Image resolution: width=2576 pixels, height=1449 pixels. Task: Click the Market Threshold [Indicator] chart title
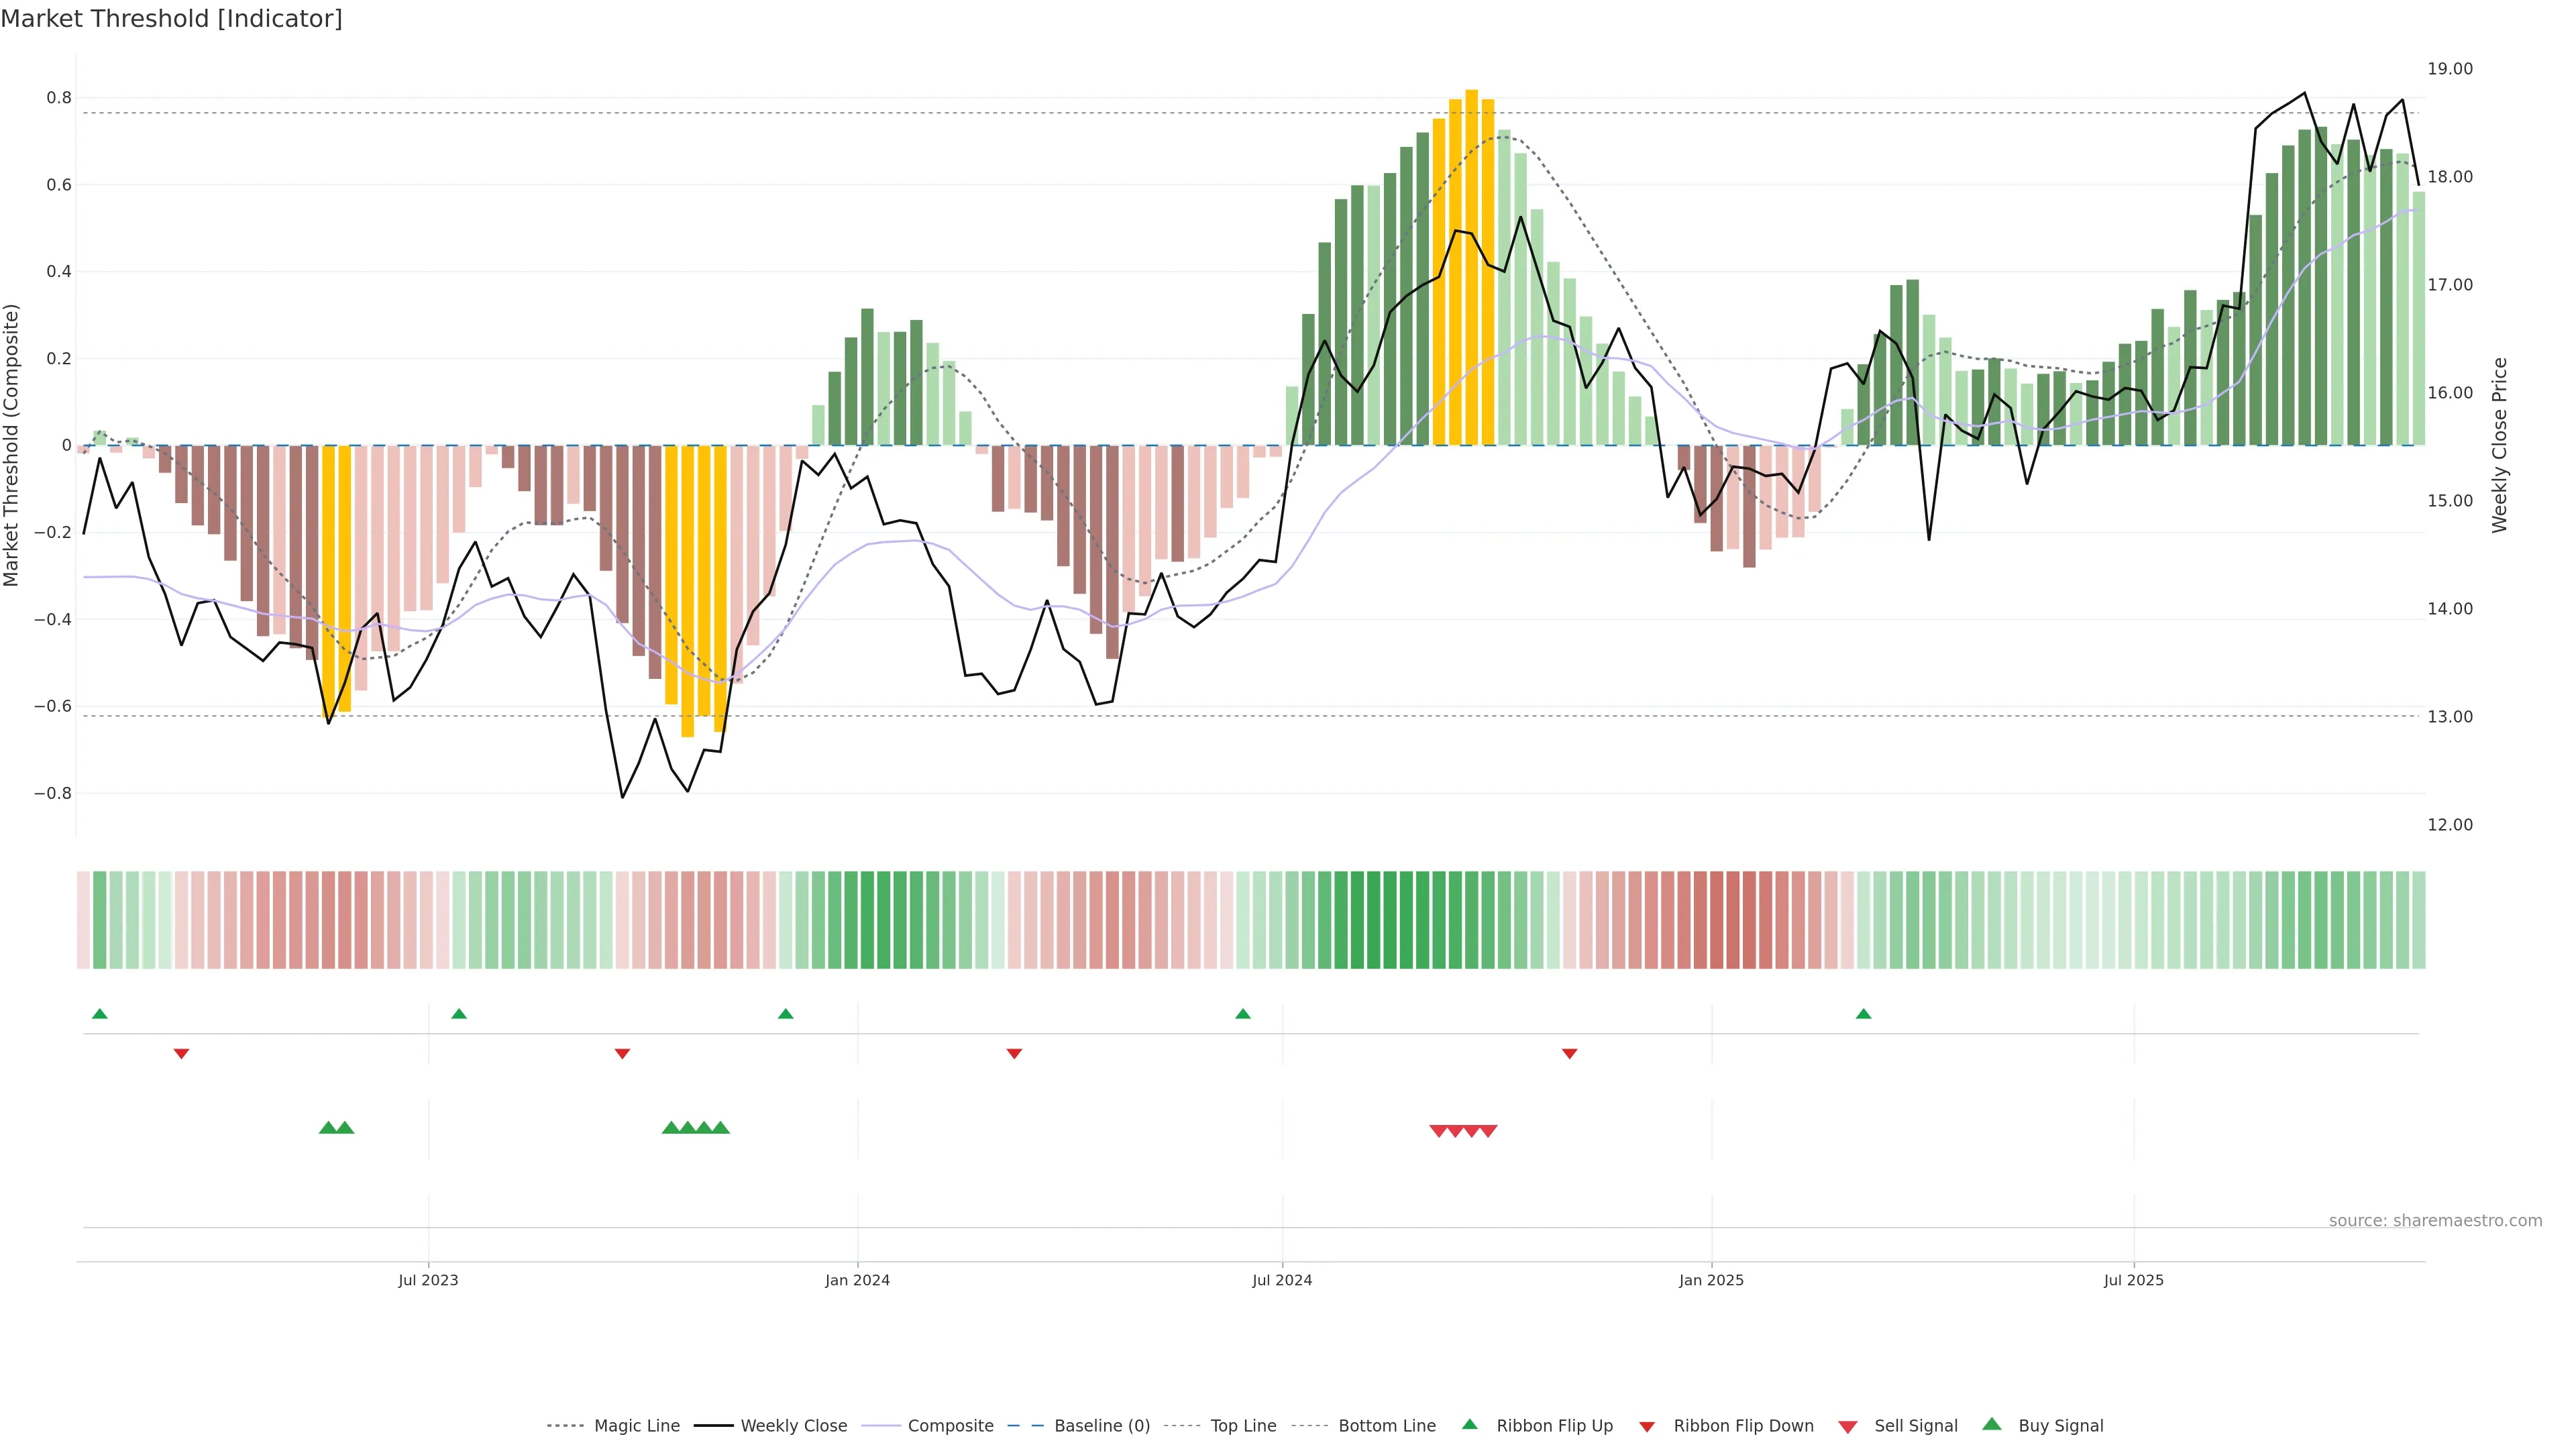click(x=171, y=19)
